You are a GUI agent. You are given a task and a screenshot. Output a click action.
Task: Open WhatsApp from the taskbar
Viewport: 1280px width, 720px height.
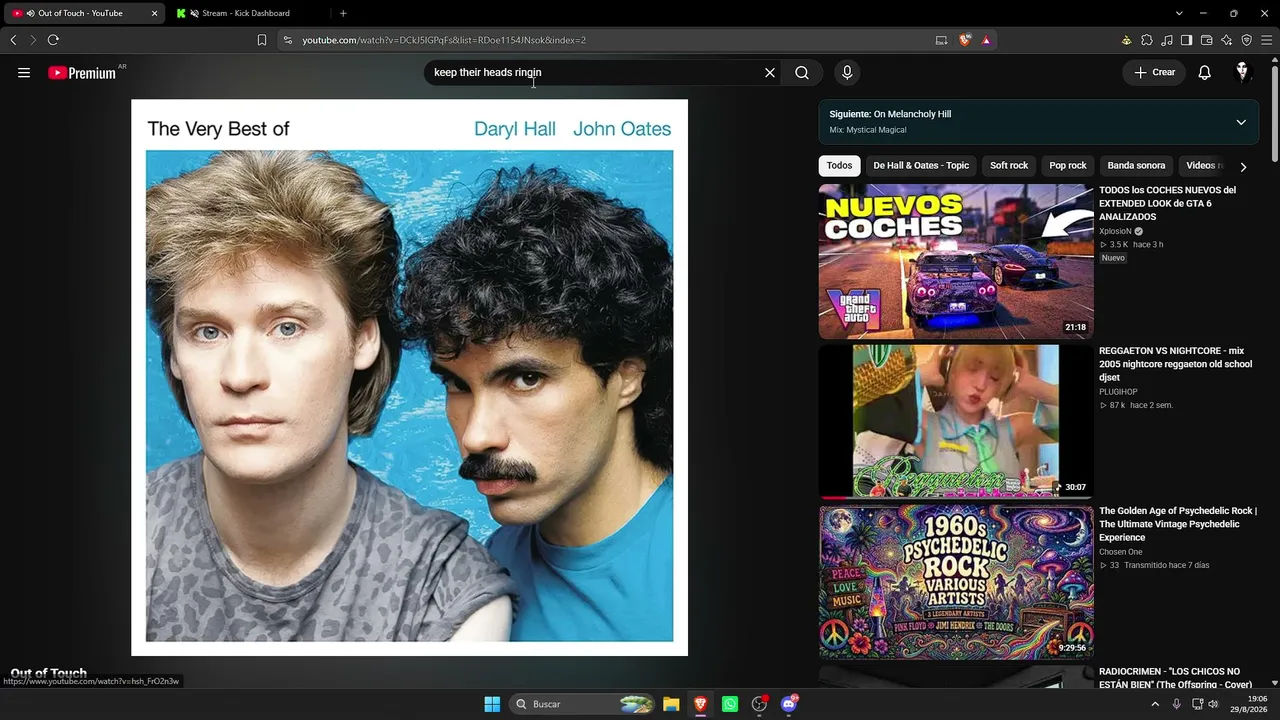click(730, 704)
